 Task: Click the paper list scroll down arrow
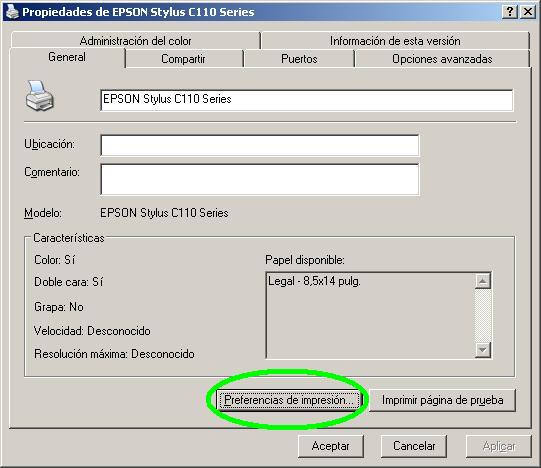click(x=483, y=350)
